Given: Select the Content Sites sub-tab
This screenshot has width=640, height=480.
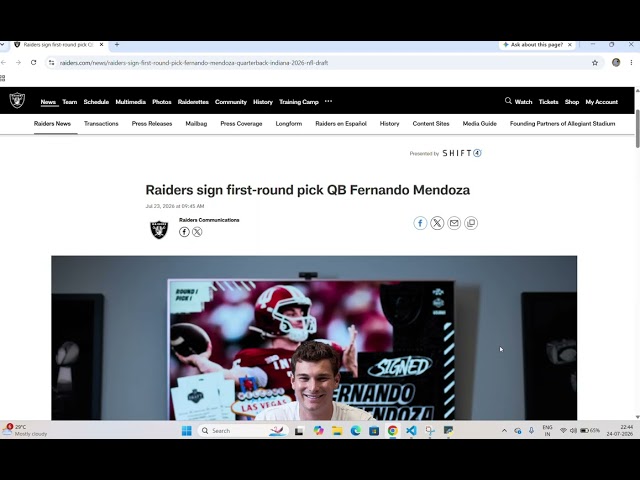Looking at the screenshot, I should pyautogui.click(x=431, y=123).
